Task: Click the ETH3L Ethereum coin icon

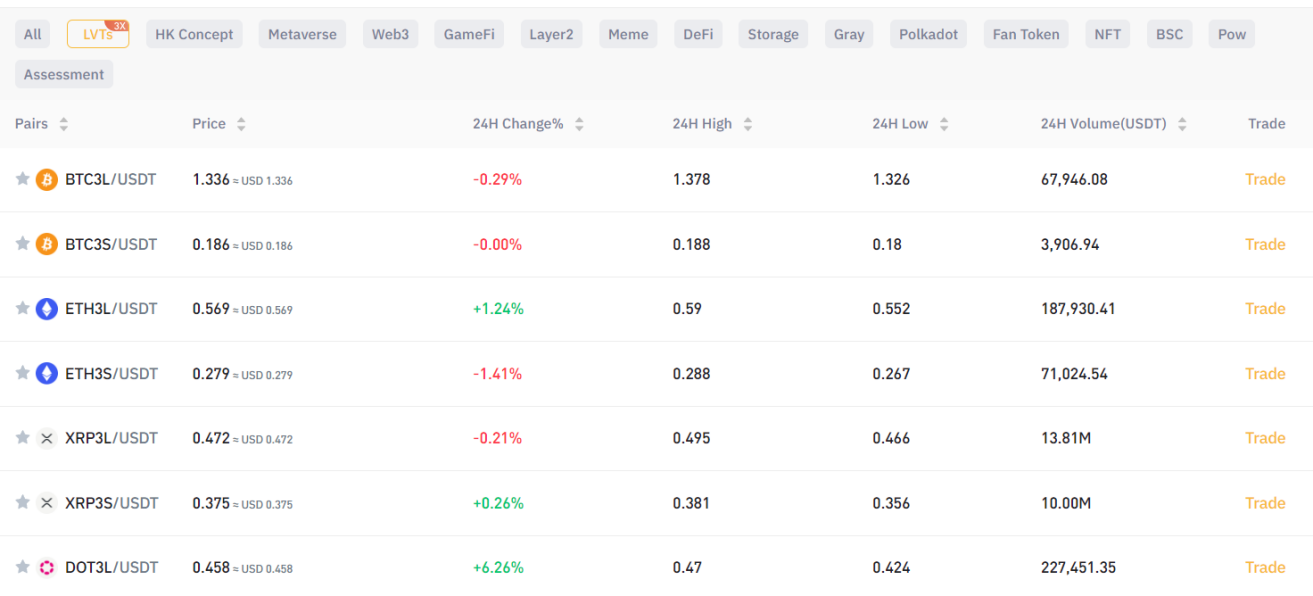Action: pos(47,309)
